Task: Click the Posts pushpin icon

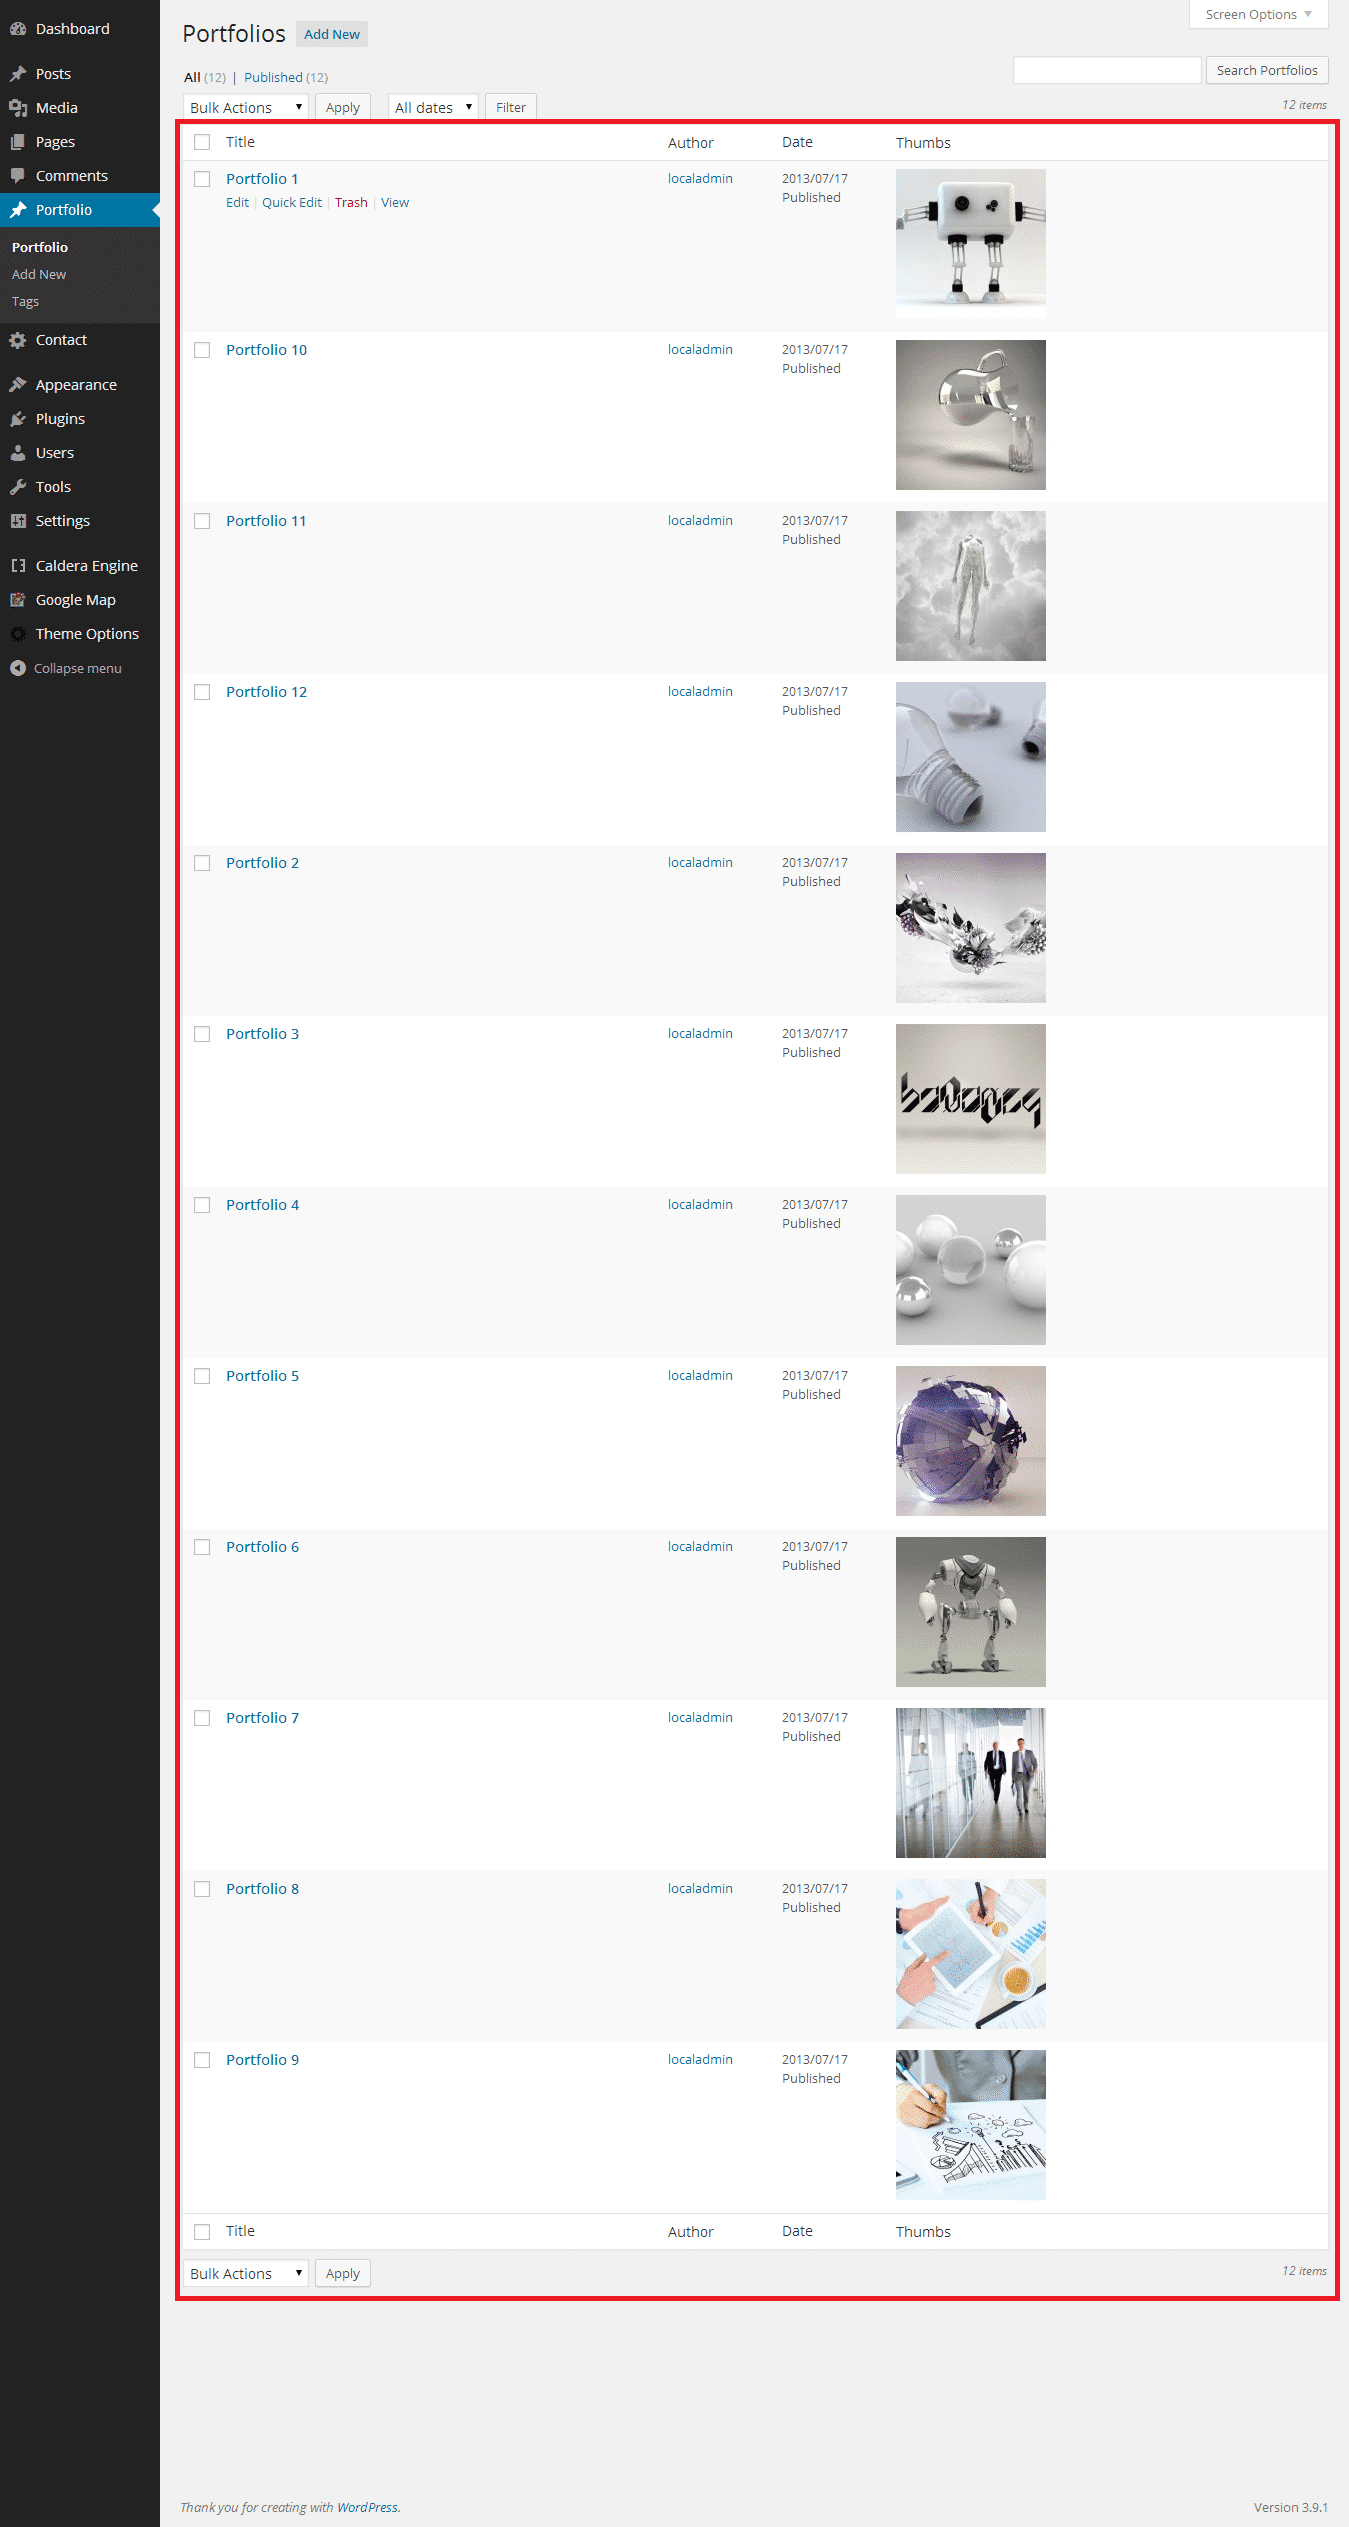Action: pos(18,74)
